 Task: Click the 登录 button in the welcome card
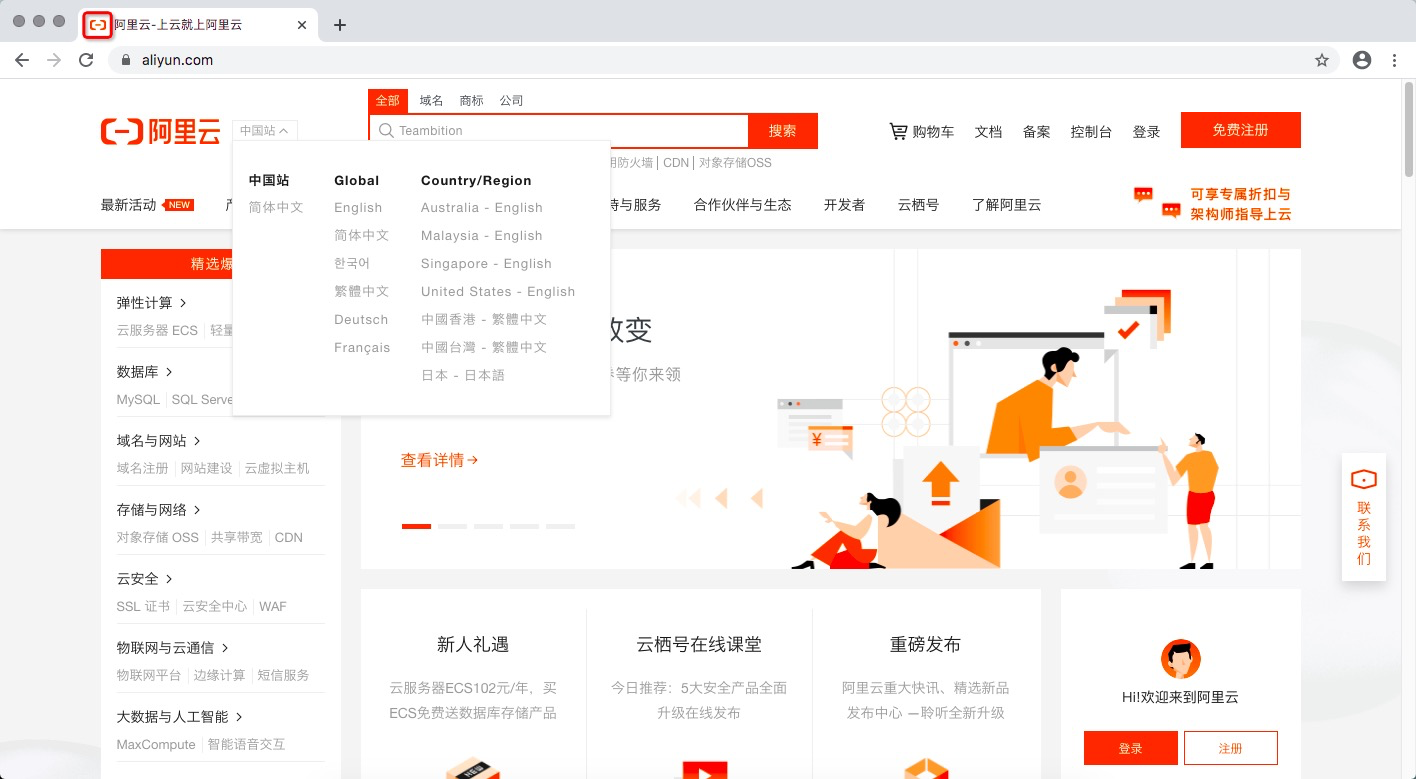tap(1130, 748)
